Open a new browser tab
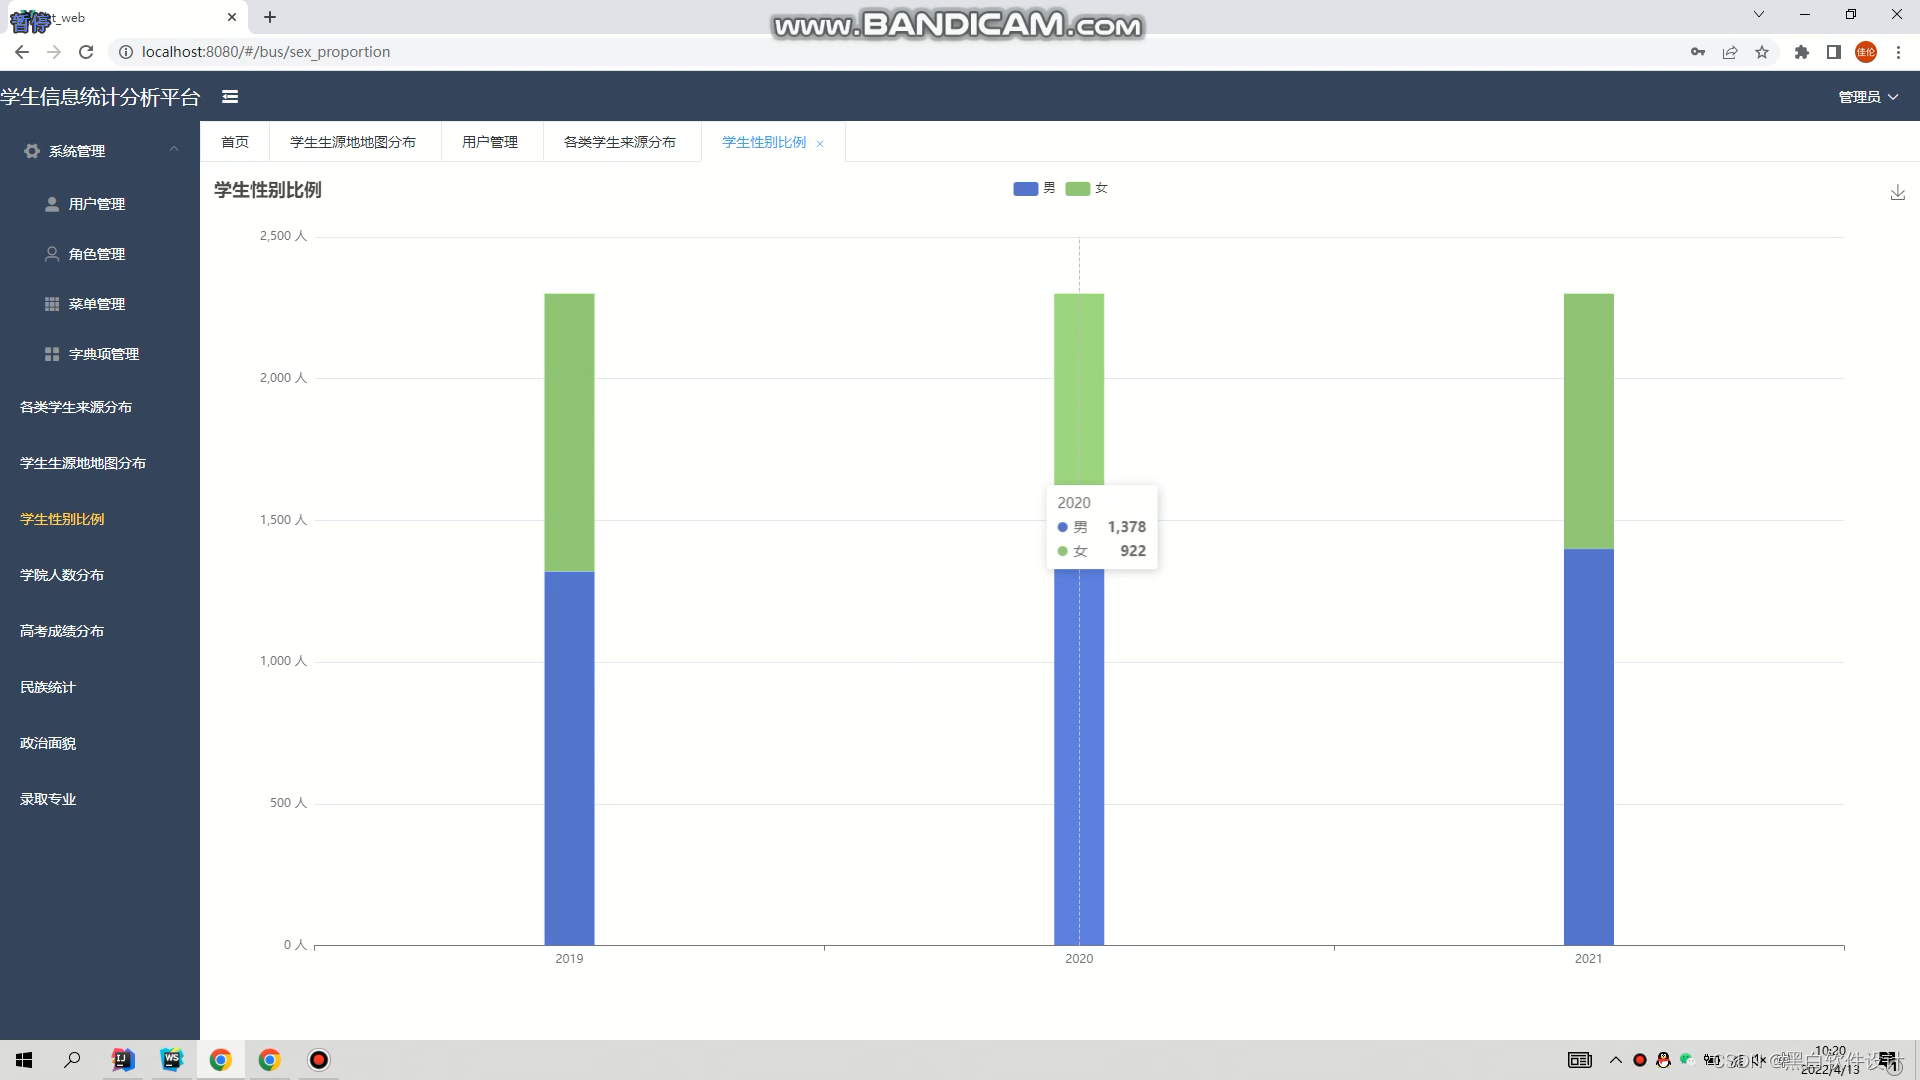The height and width of the screenshot is (1080, 1920). [x=270, y=17]
